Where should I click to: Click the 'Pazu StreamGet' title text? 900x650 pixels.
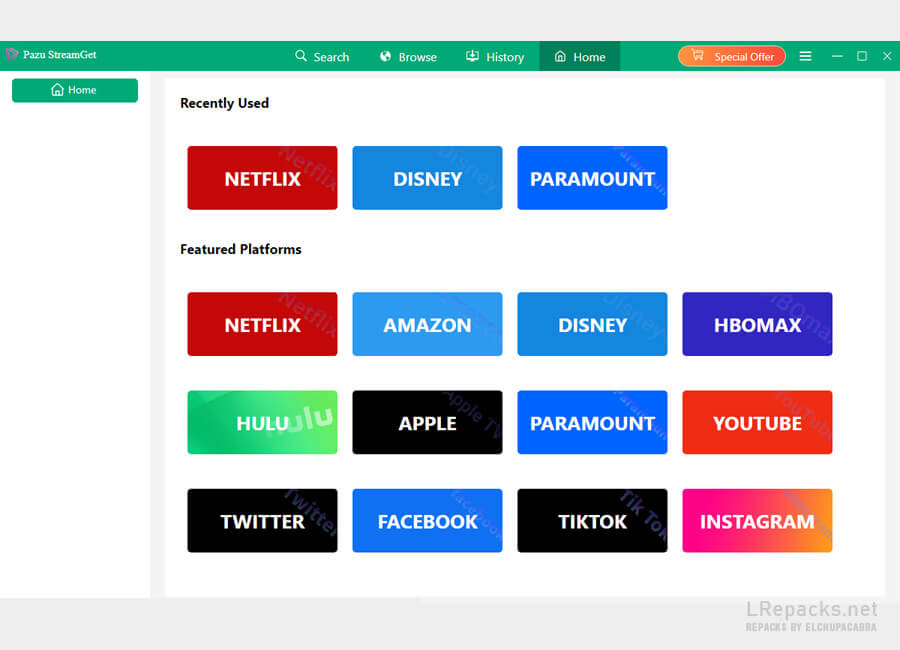point(60,55)
